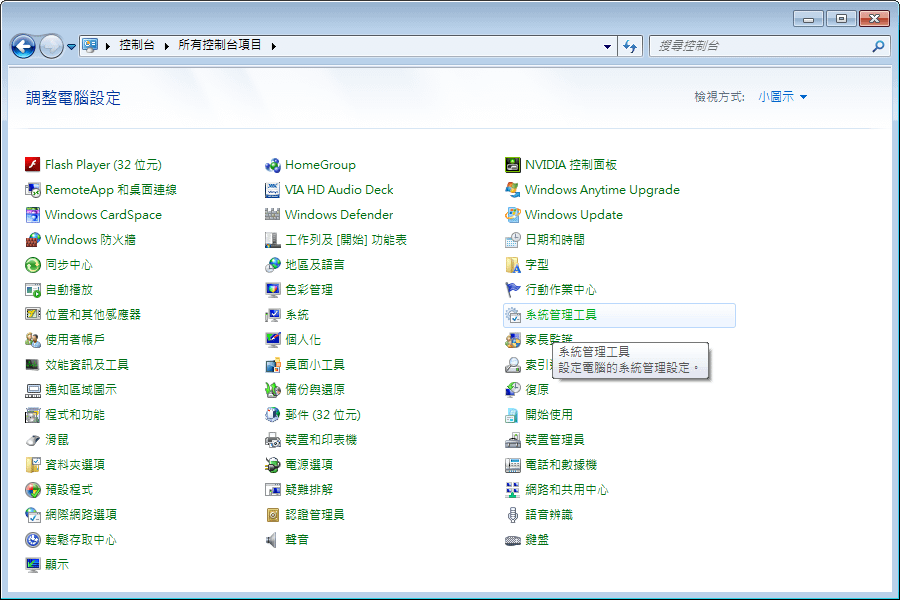Open the 位置和其他感應器 link
The image size is (900, 600).
click(x=93, y=315)
